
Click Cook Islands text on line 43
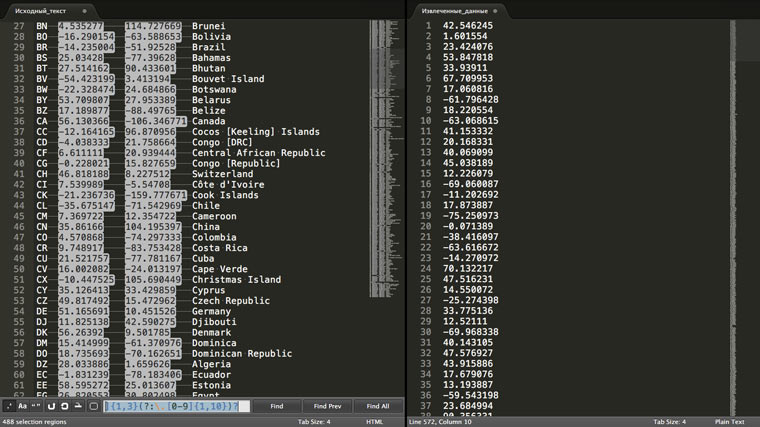point(225,195)
